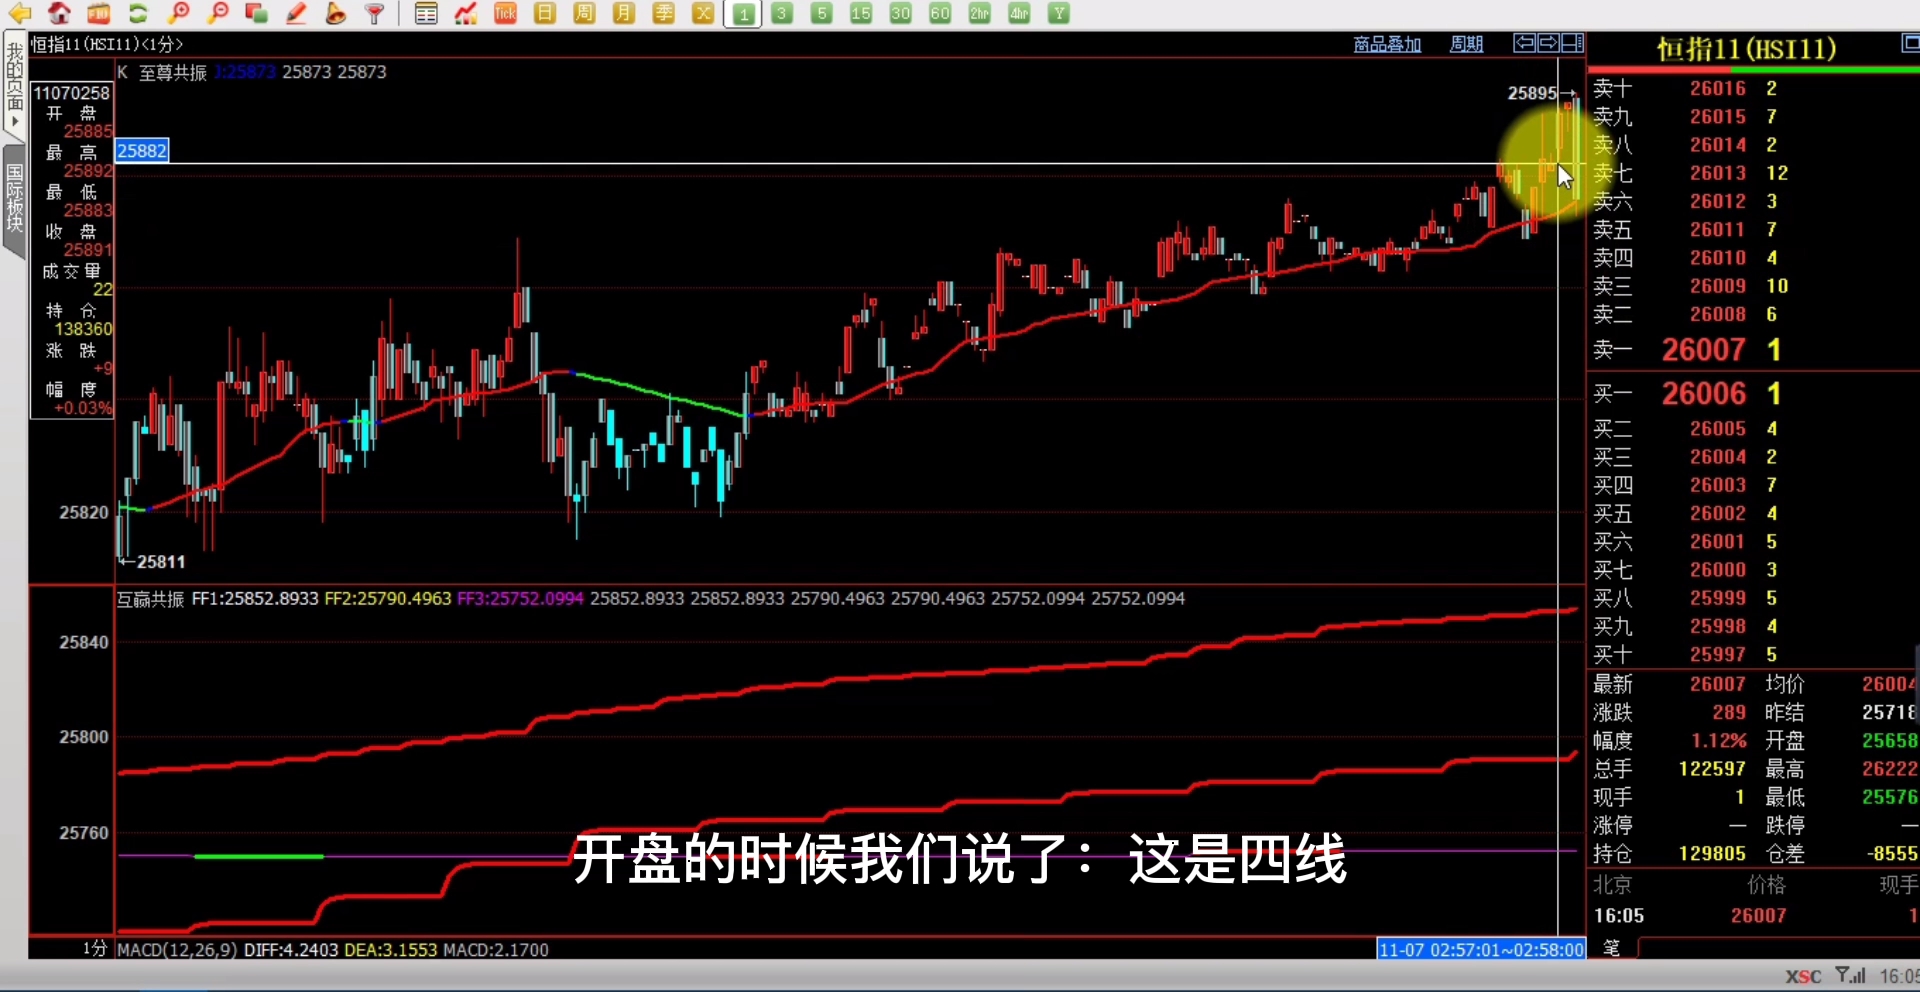The height and width of the screenshot is (992, 1920).
Task: Open the 我的页面 side tab
Action: point(14,84)
